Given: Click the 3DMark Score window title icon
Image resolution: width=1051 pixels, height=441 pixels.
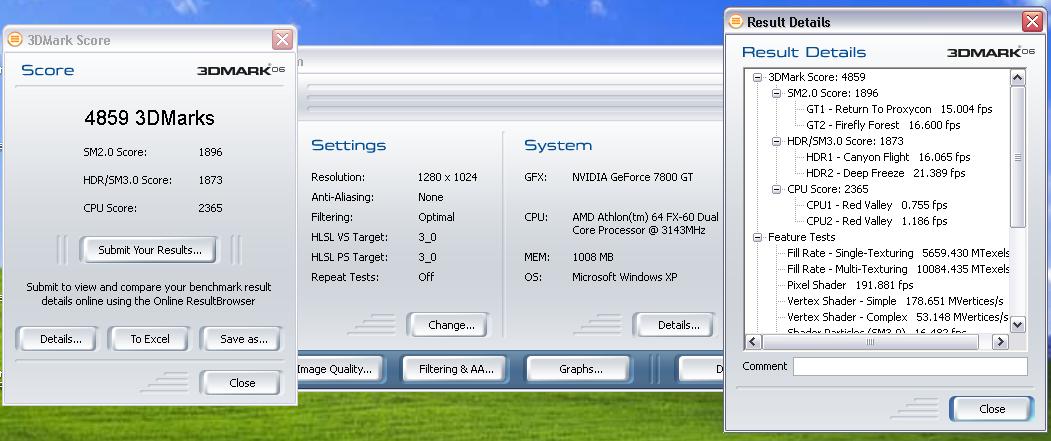Looking at the screenshot, I should point(15,40).
